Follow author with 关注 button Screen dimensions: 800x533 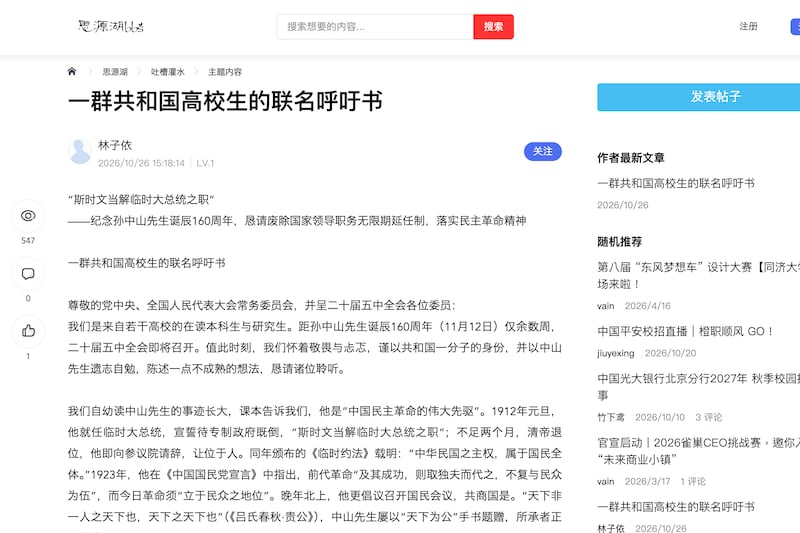pos(543,151)
